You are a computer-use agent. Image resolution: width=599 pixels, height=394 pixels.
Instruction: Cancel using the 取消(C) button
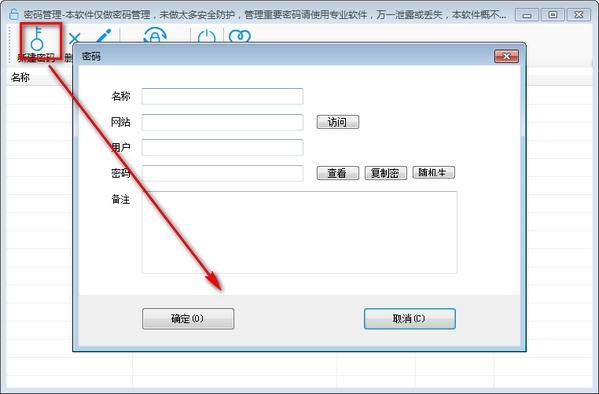tap(410, 319)
